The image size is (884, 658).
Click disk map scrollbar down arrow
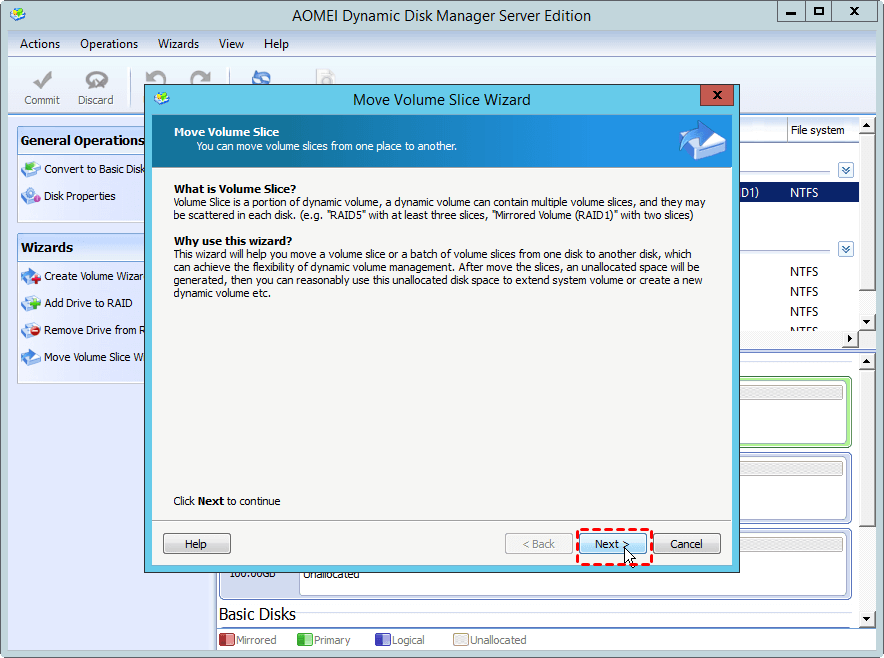(867, 619)
